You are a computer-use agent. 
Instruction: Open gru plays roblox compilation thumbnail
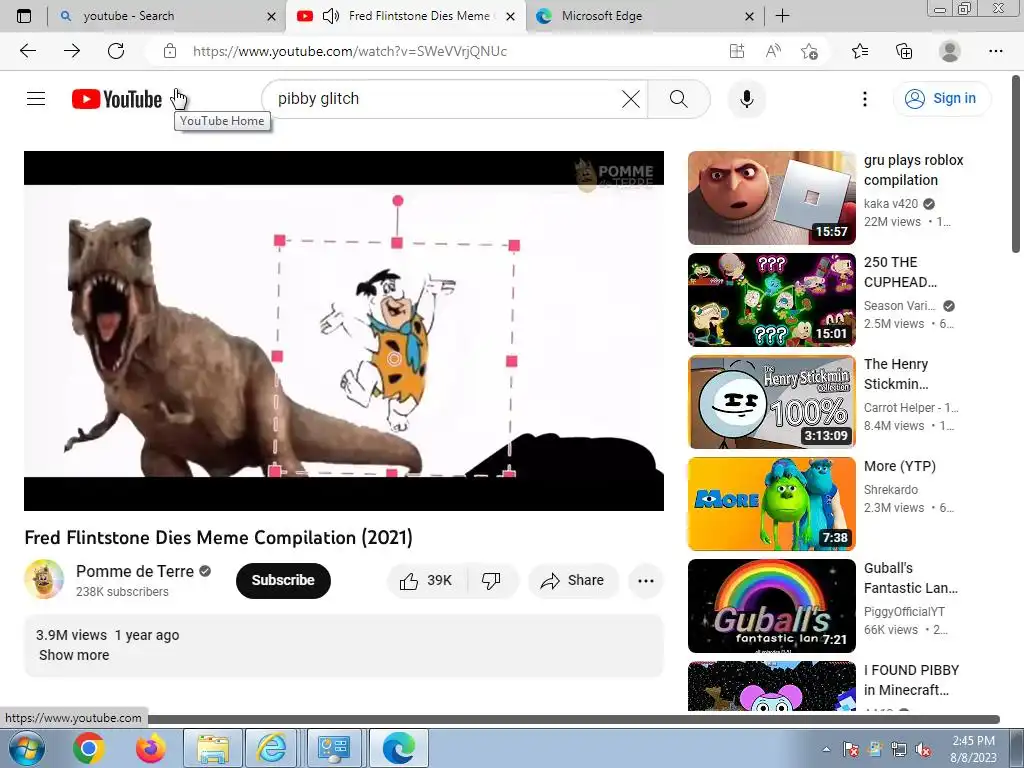click(772, 198)
